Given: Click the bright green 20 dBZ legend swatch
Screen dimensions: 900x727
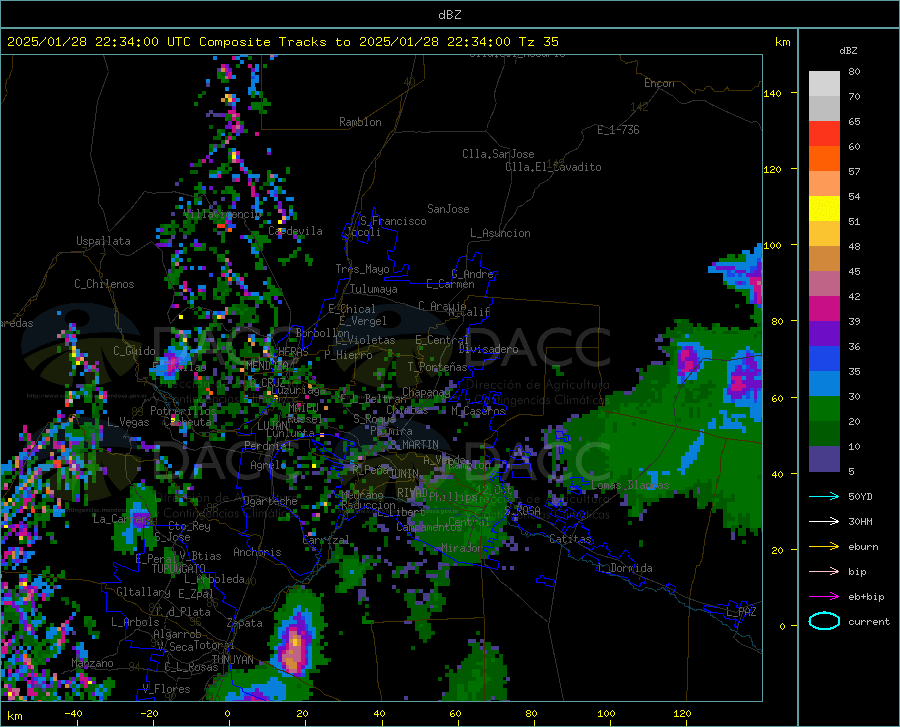Looking at the screenshot, I should pos(824,409).
